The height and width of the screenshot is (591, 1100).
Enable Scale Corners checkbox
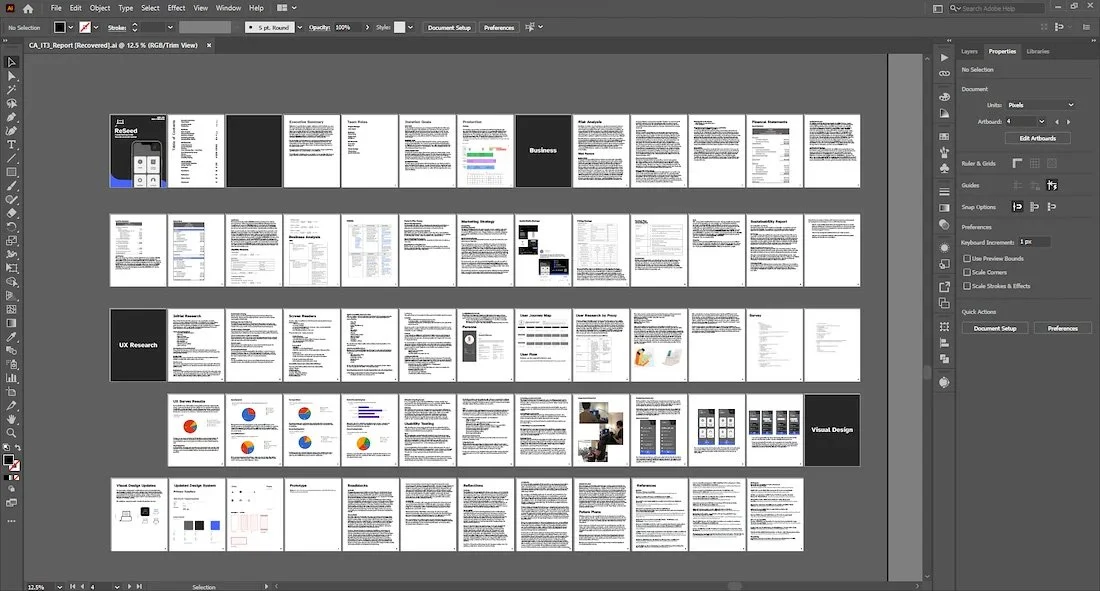tap(967, 272)
